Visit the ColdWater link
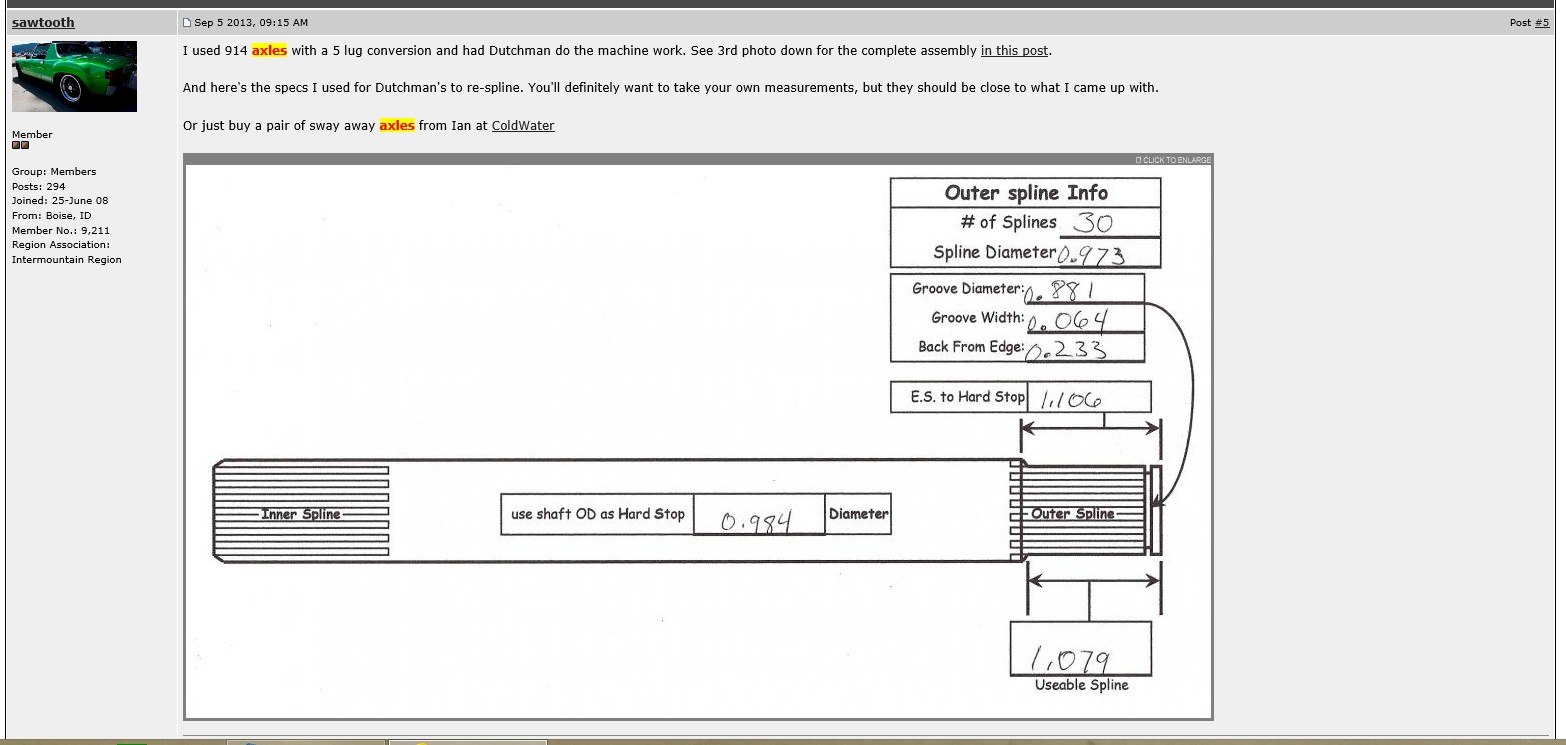Screen dimensions: 1566x745 [x=522, y=125]
